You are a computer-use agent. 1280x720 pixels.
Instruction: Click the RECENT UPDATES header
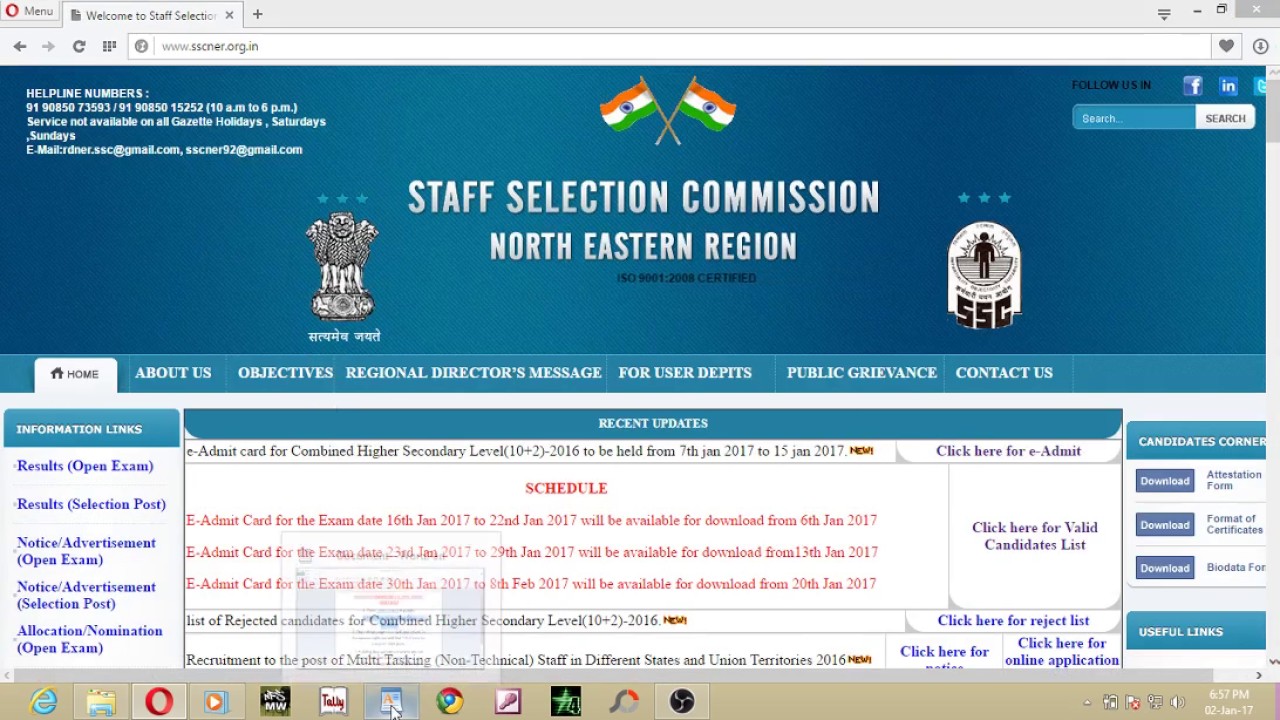click(x=653, y=423)
